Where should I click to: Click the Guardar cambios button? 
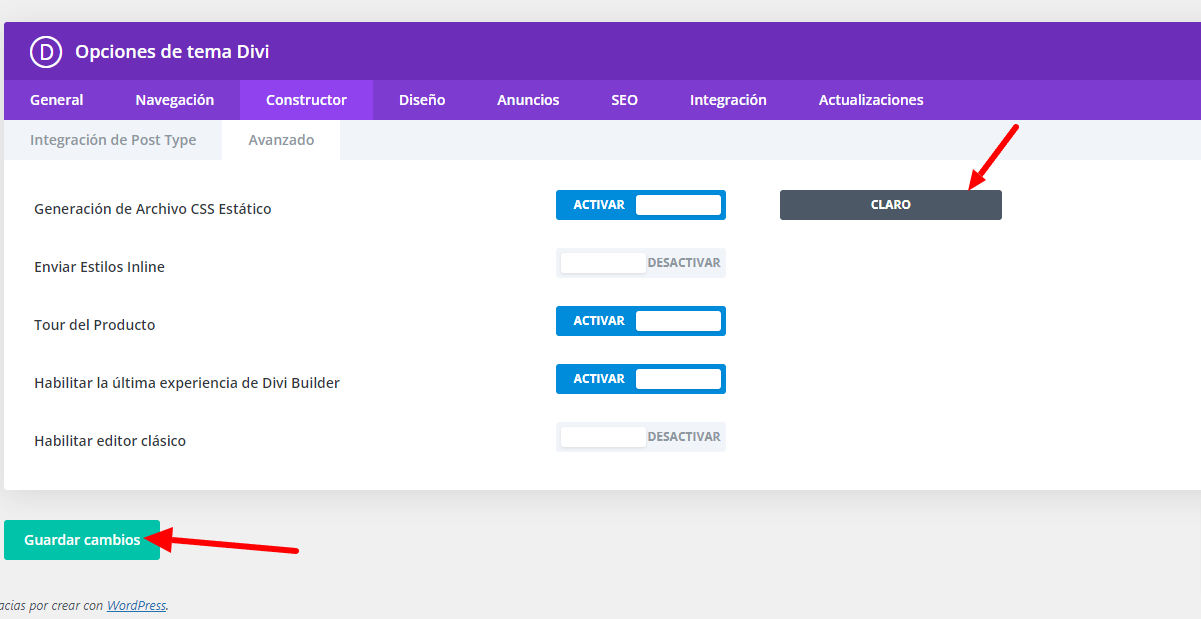pos(82,540)
